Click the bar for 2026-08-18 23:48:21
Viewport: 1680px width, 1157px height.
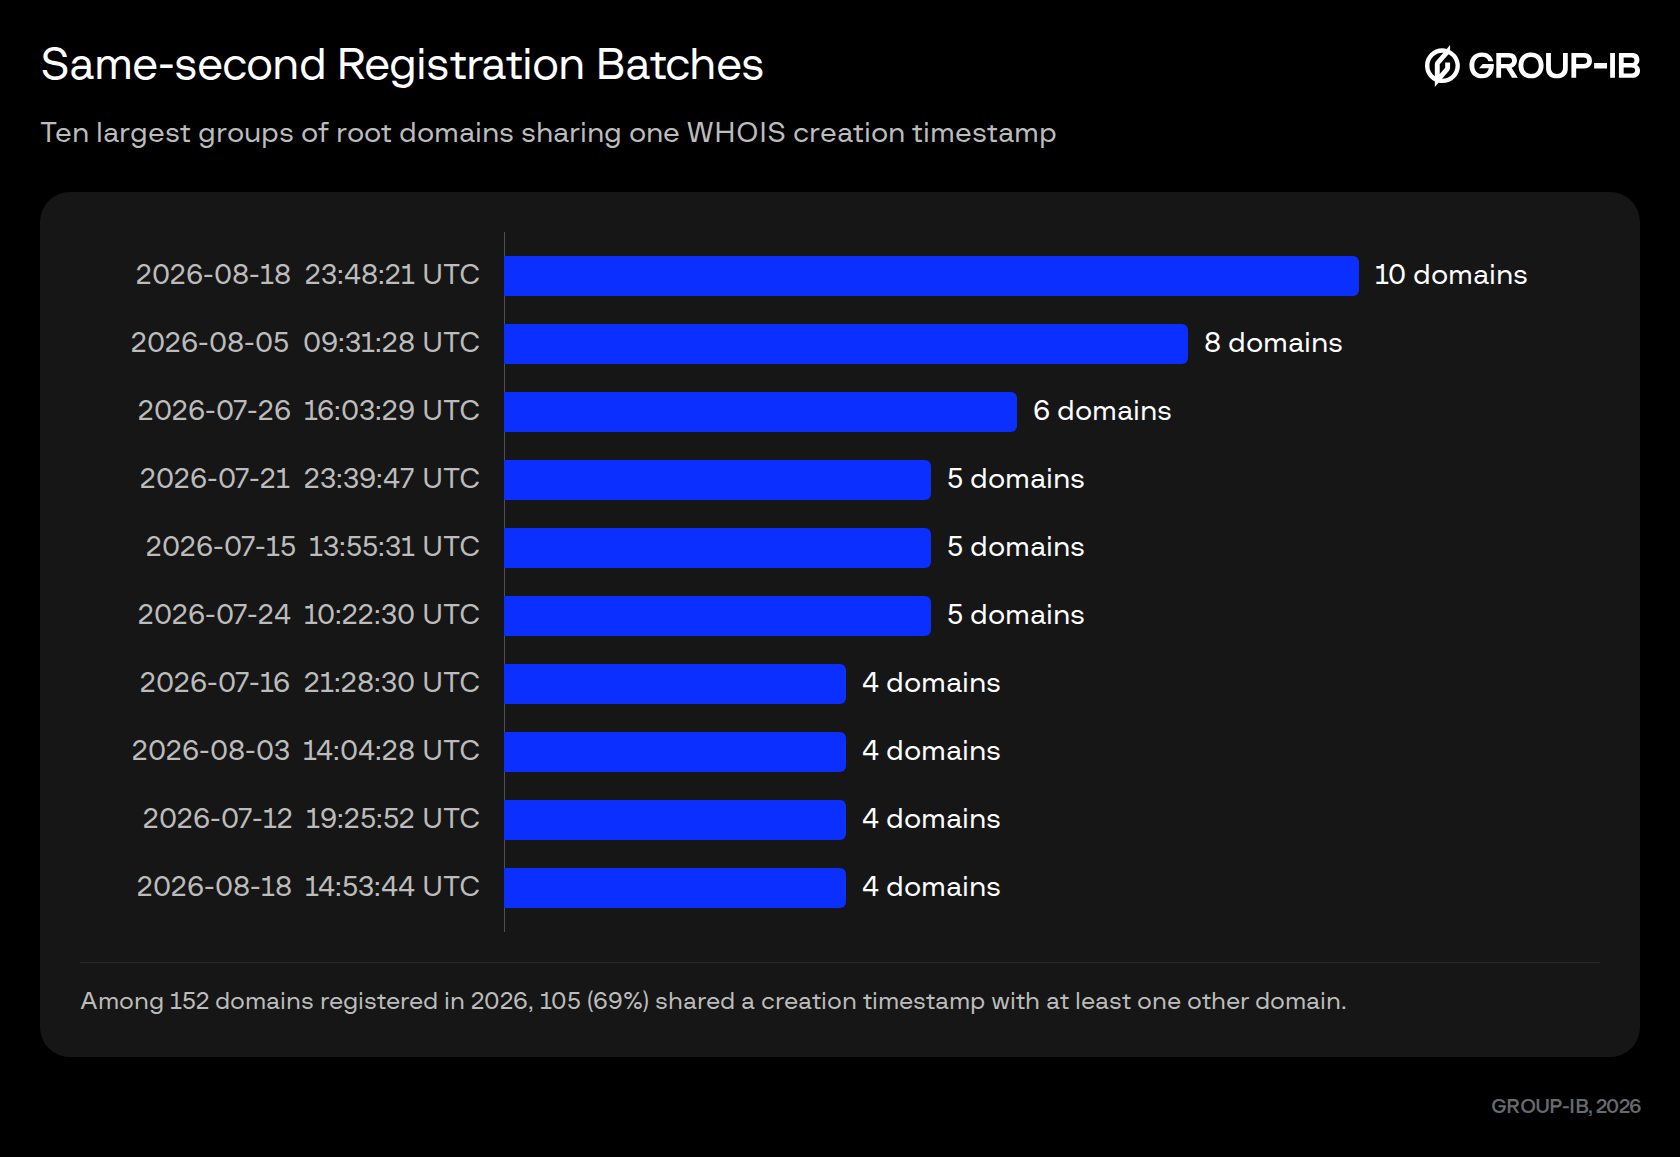[x=932, y=276]
